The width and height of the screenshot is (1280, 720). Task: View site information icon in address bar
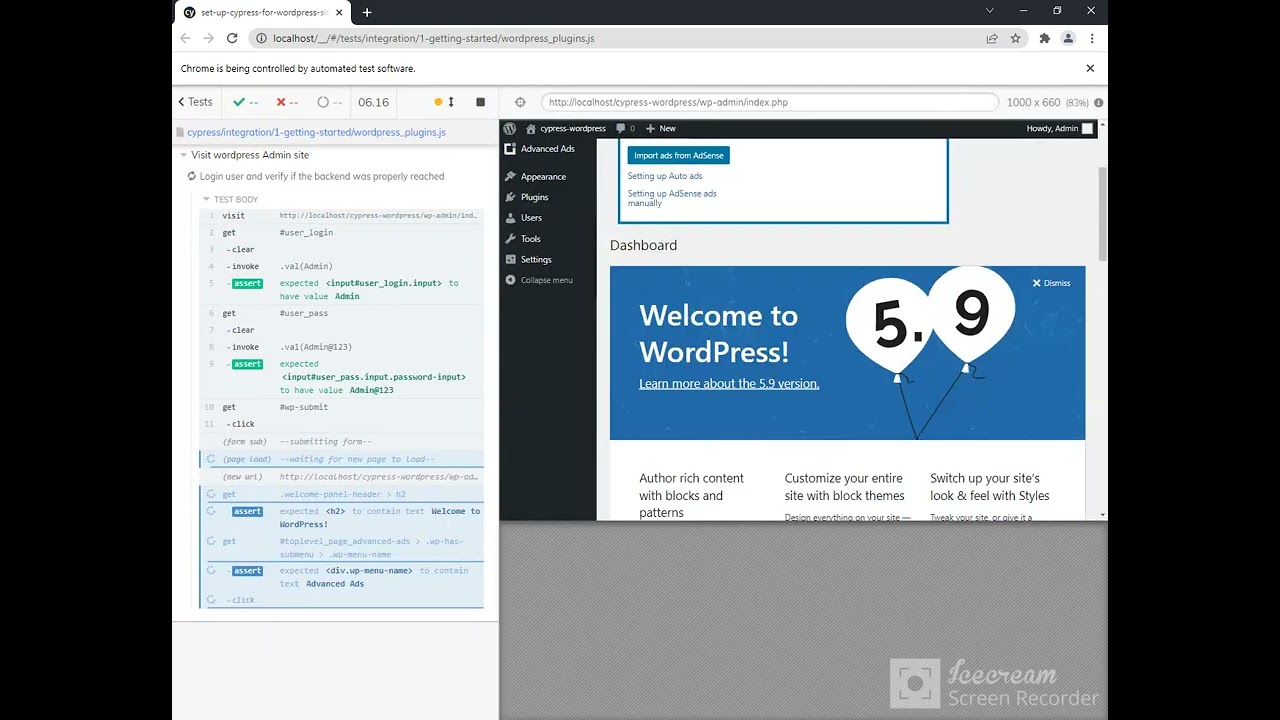pos(261,38)
